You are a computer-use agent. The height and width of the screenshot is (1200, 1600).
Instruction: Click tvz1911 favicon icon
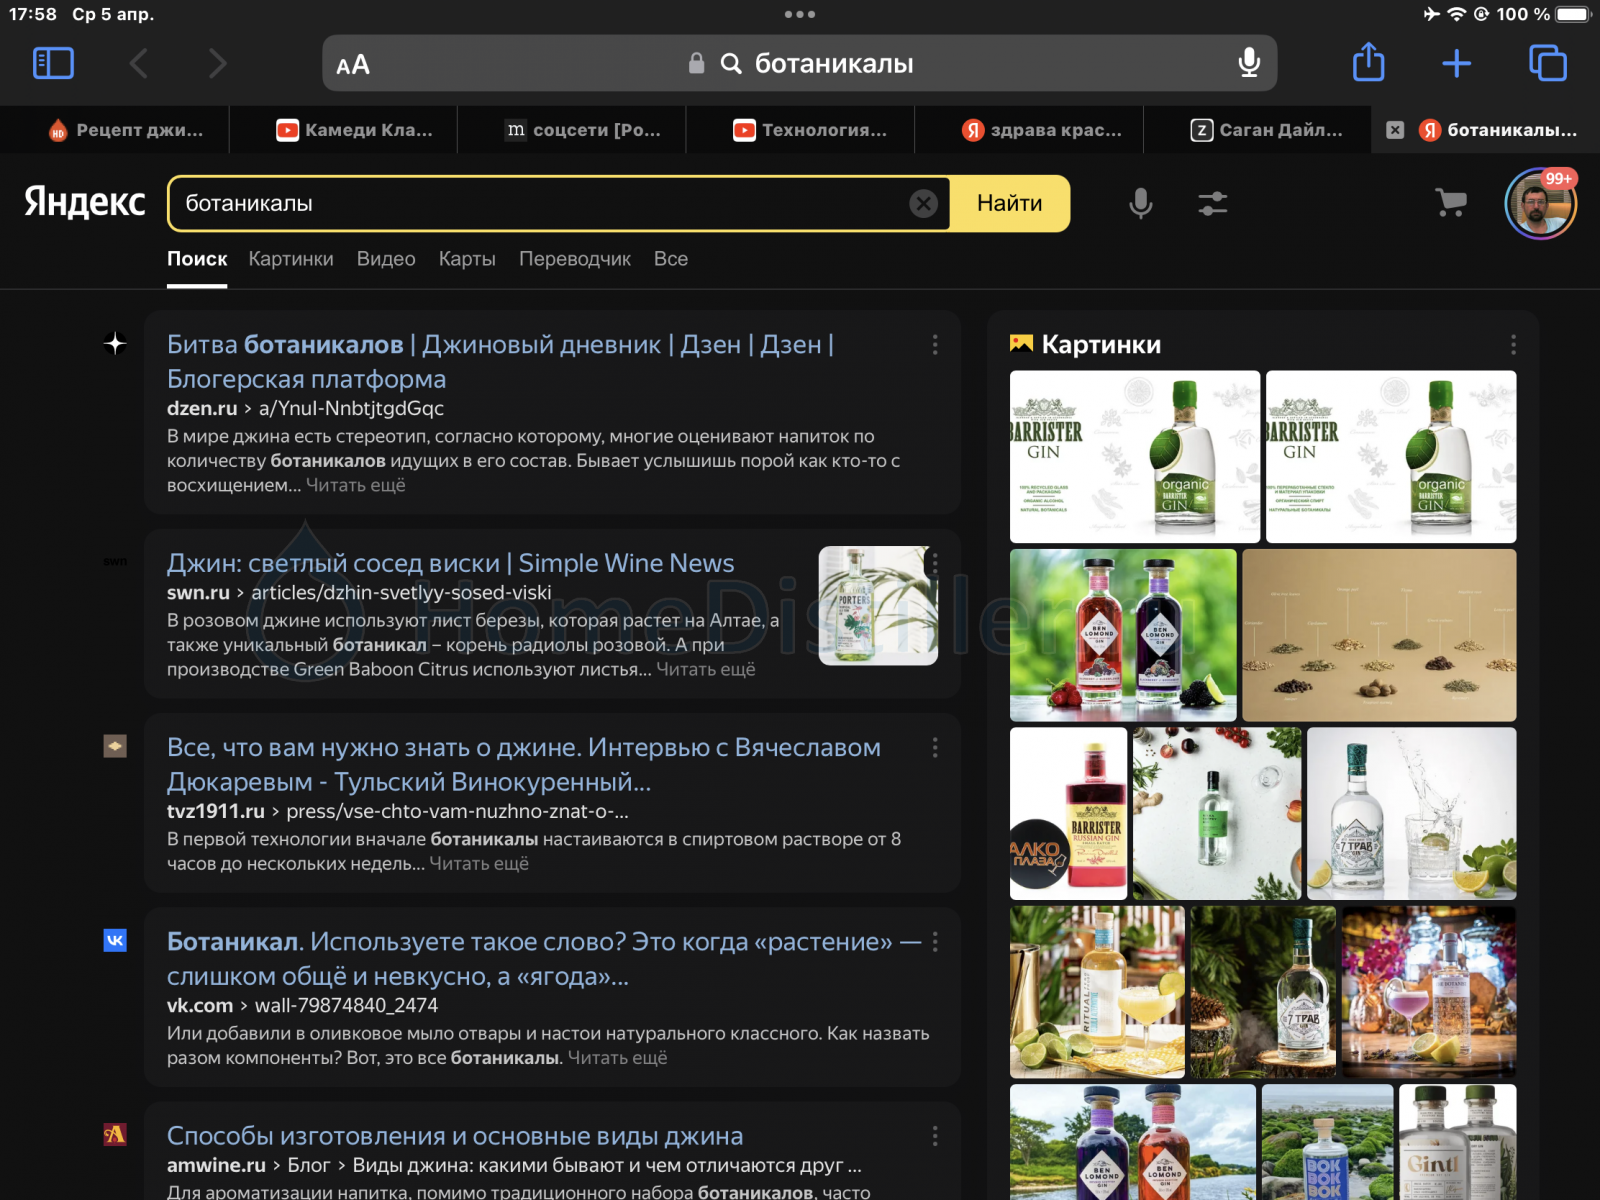(x=115, y=746)
